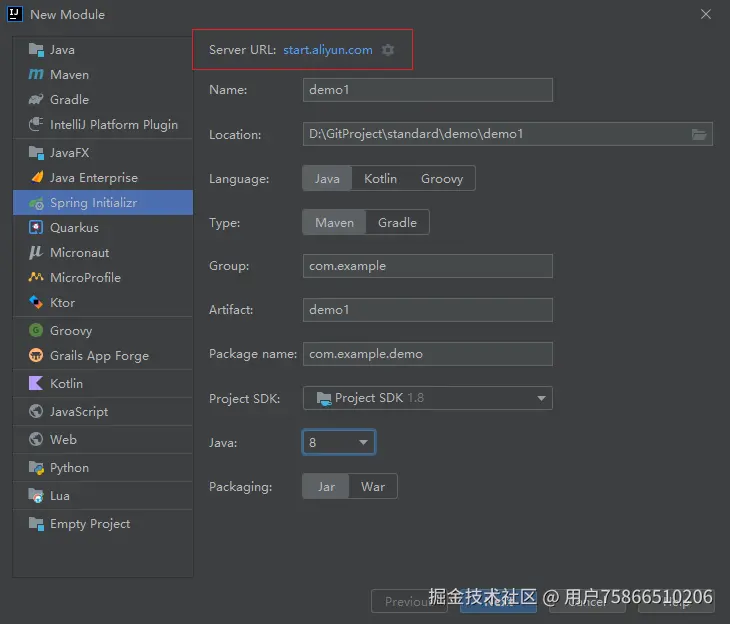This screenshot has height=624, width=730.
Task: Close the New Module dialog
Action: pyautogui.click(x=706, y=14)
